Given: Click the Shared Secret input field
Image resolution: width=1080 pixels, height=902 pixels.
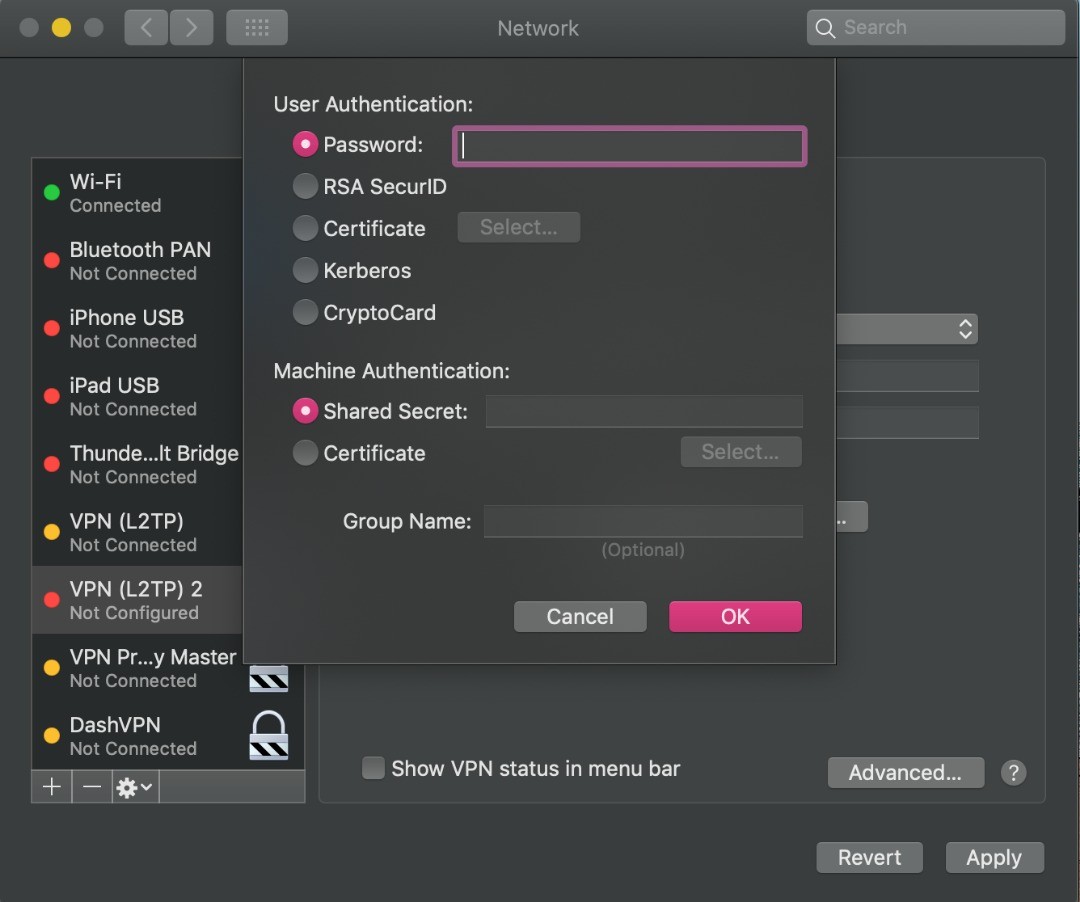Looking at the screenshot, I should pyautogui.click(x=644, y=411).
